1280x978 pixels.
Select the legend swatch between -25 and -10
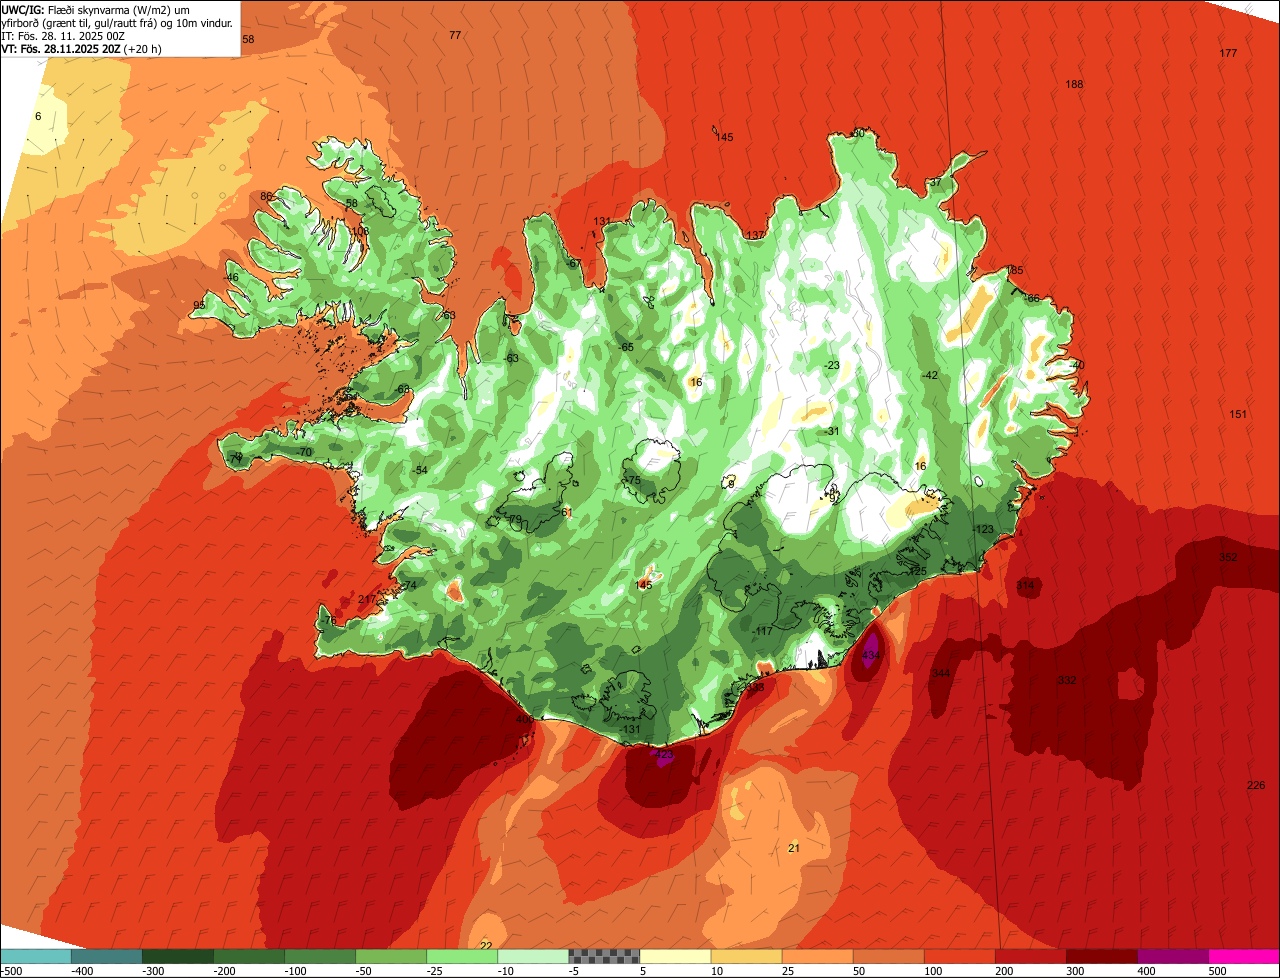[x=462, y=956]
